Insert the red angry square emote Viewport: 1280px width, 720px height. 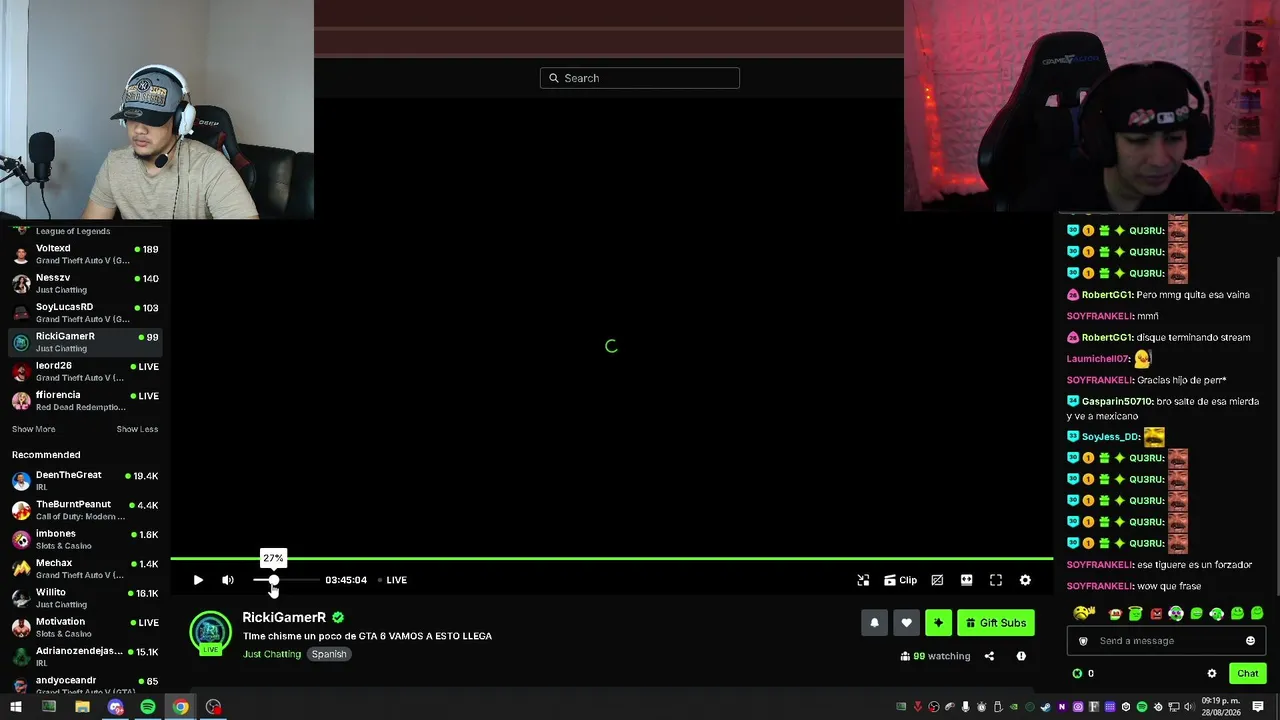[1156, 613]
